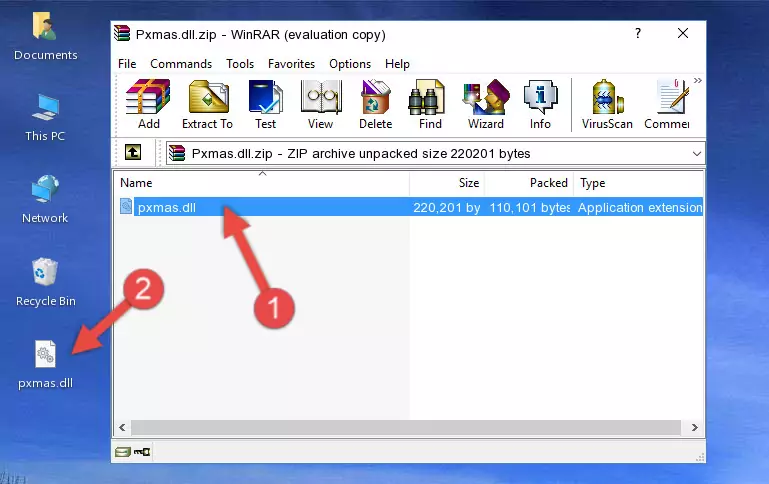
Task: Click the 110,101 bytes packed value
Action: [530, 208]
